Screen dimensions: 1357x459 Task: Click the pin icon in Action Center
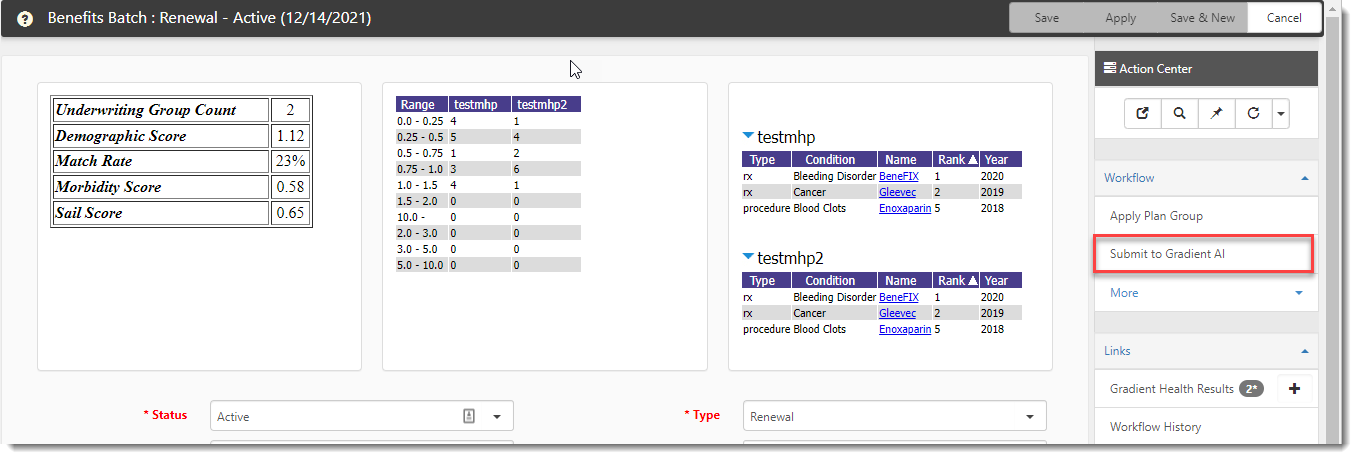(x=1217, y=114)
